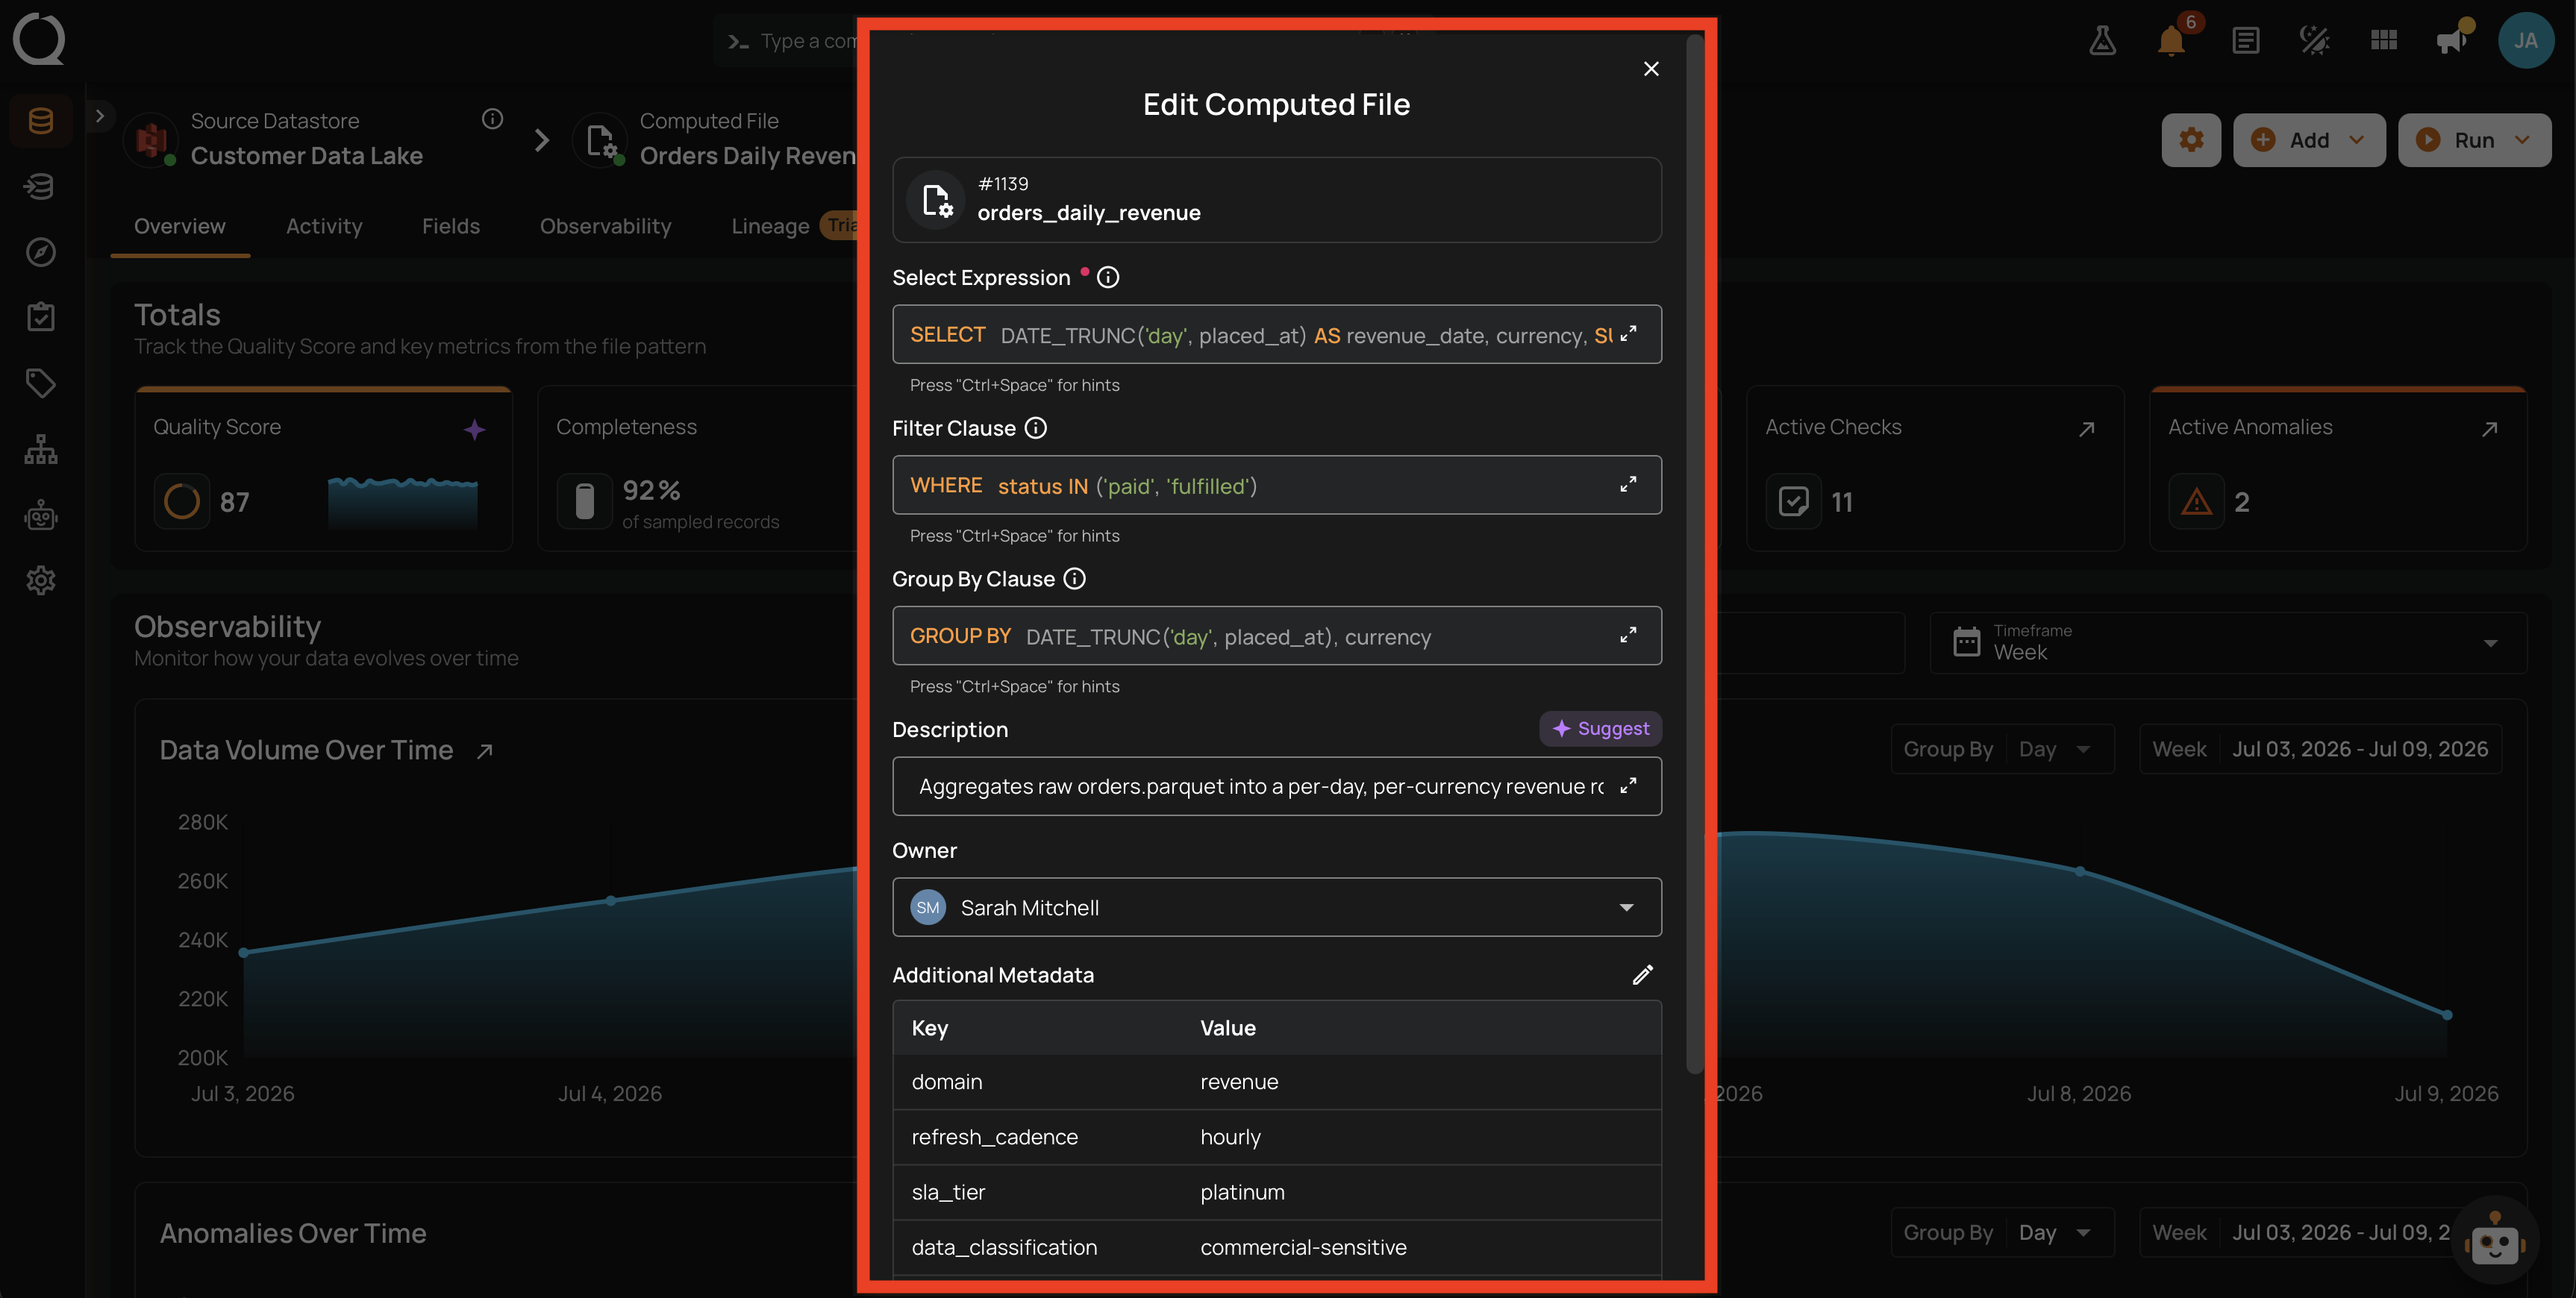Click the Customer Data Lake breadcrumb
The height and width of the screenshot is (1298, 2576).
[306, 156]
